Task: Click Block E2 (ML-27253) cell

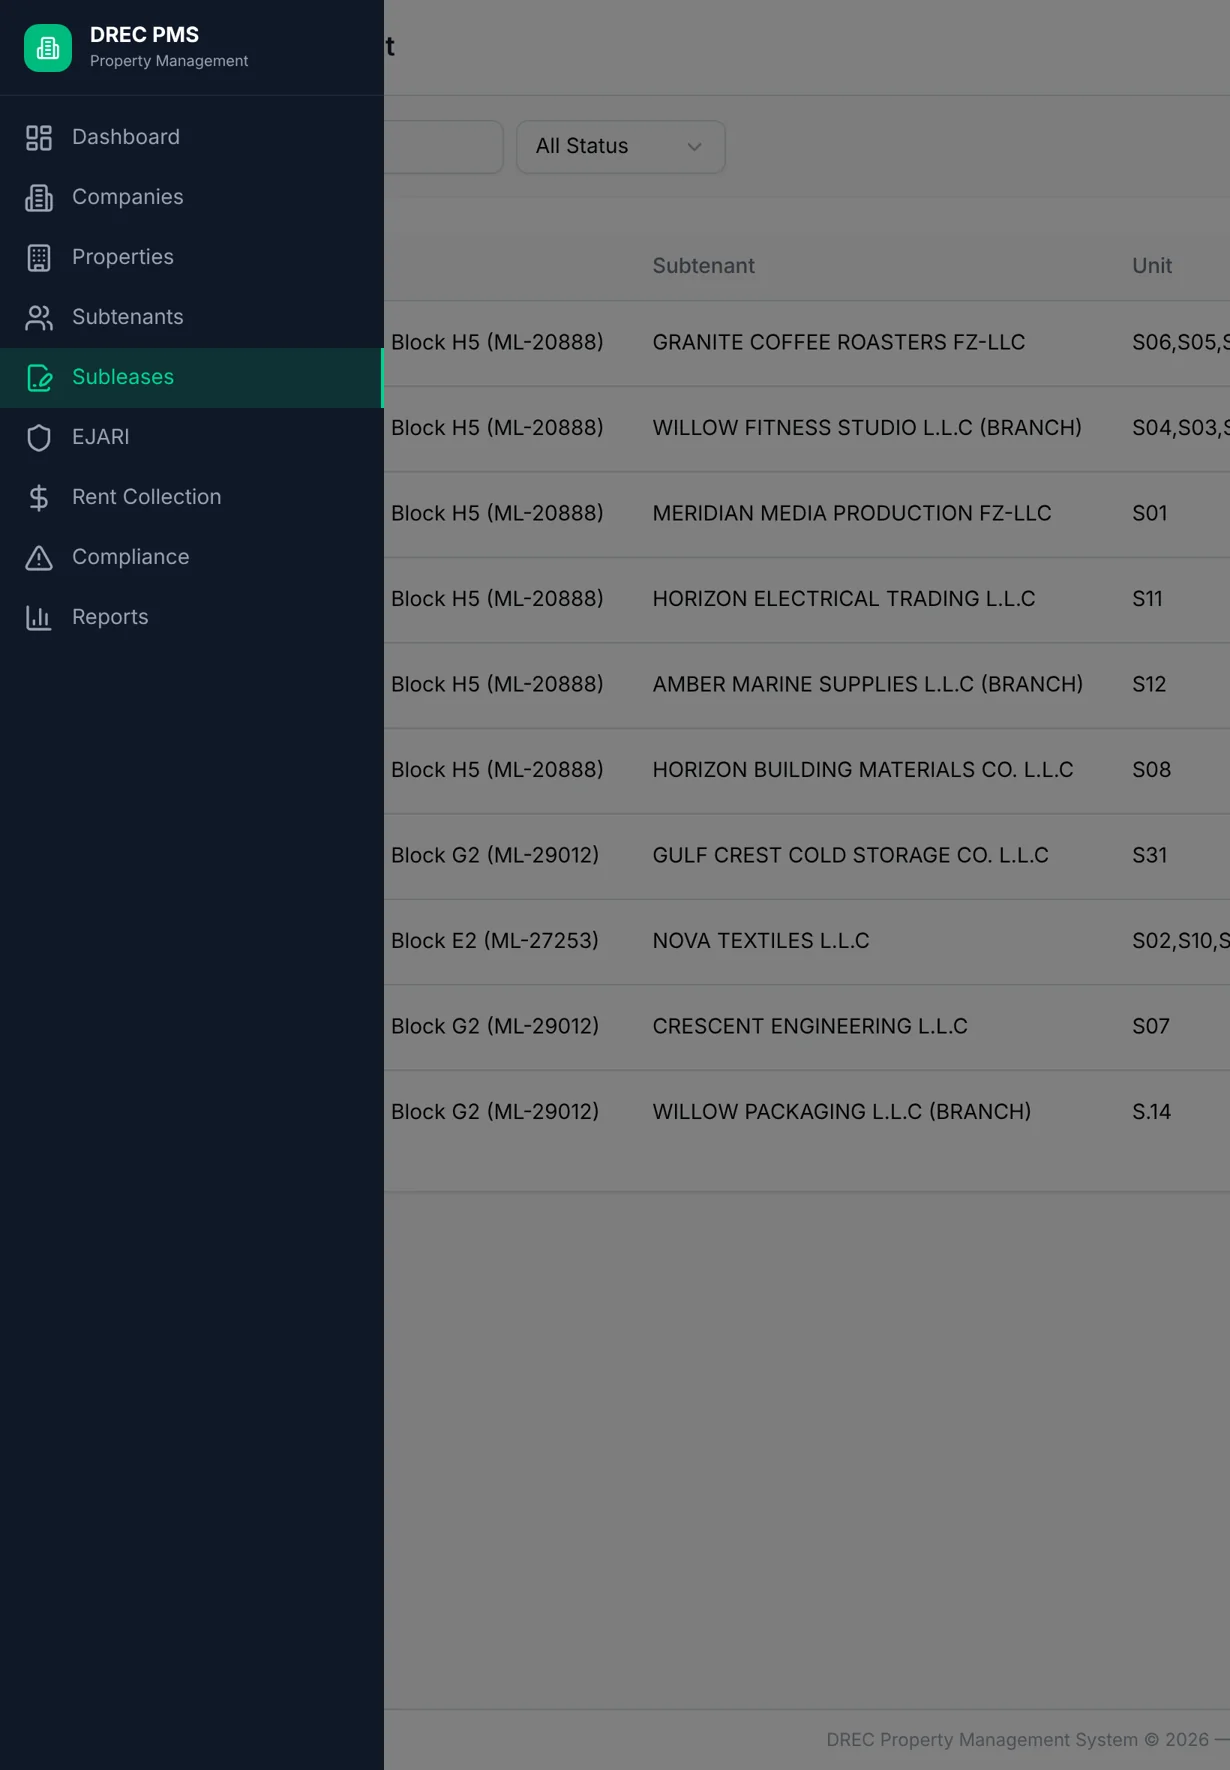Action: point(495,941)
